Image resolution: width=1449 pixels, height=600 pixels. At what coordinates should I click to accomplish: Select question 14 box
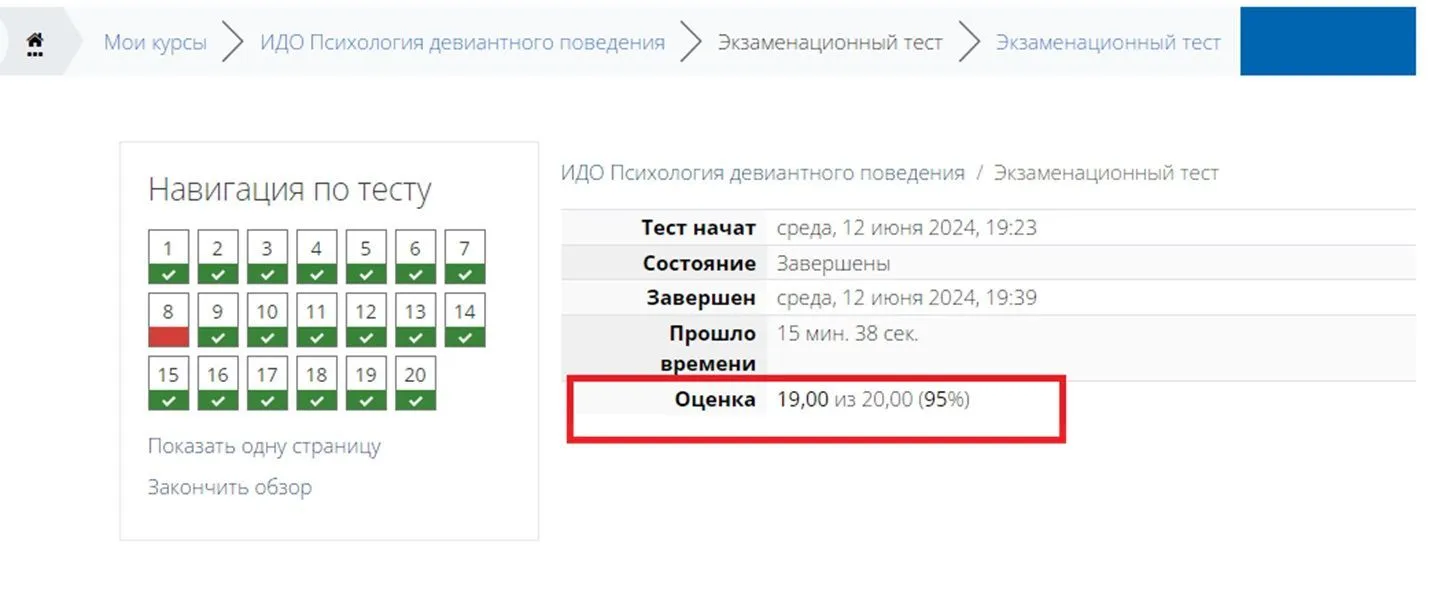click(x=464, y=320)
